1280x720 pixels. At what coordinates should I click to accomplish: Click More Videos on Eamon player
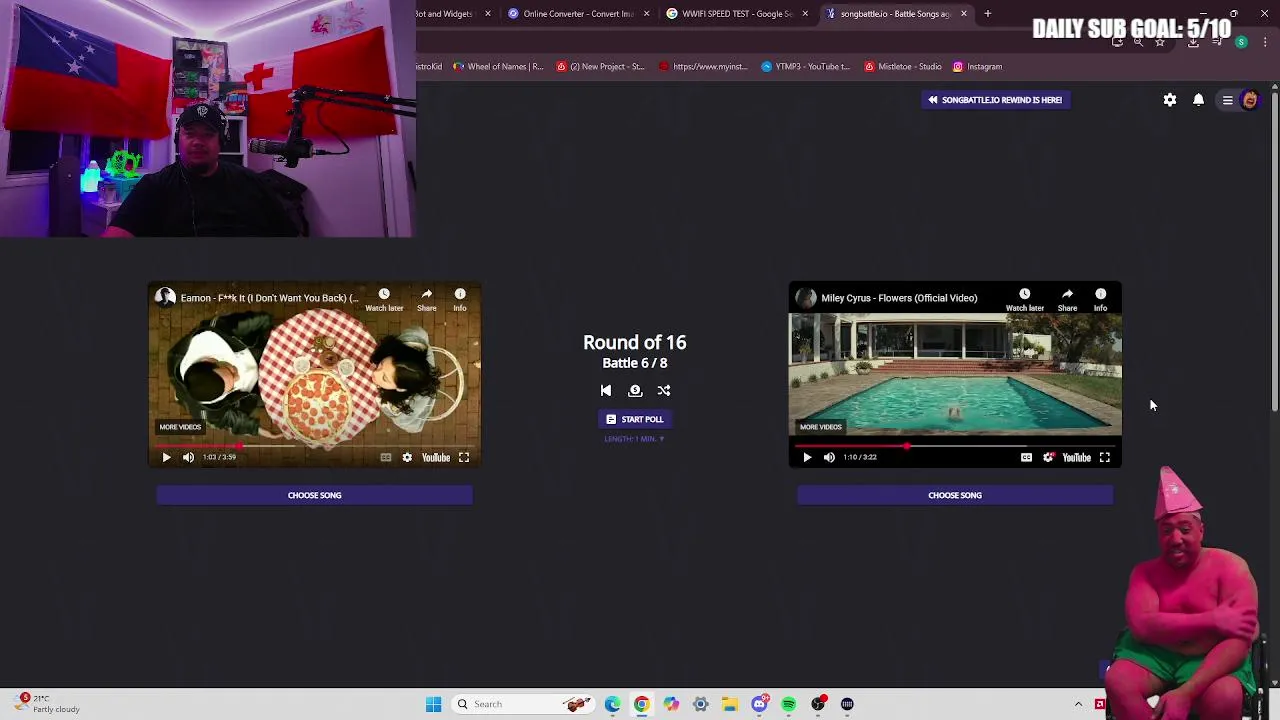click(x=180, y=427)
